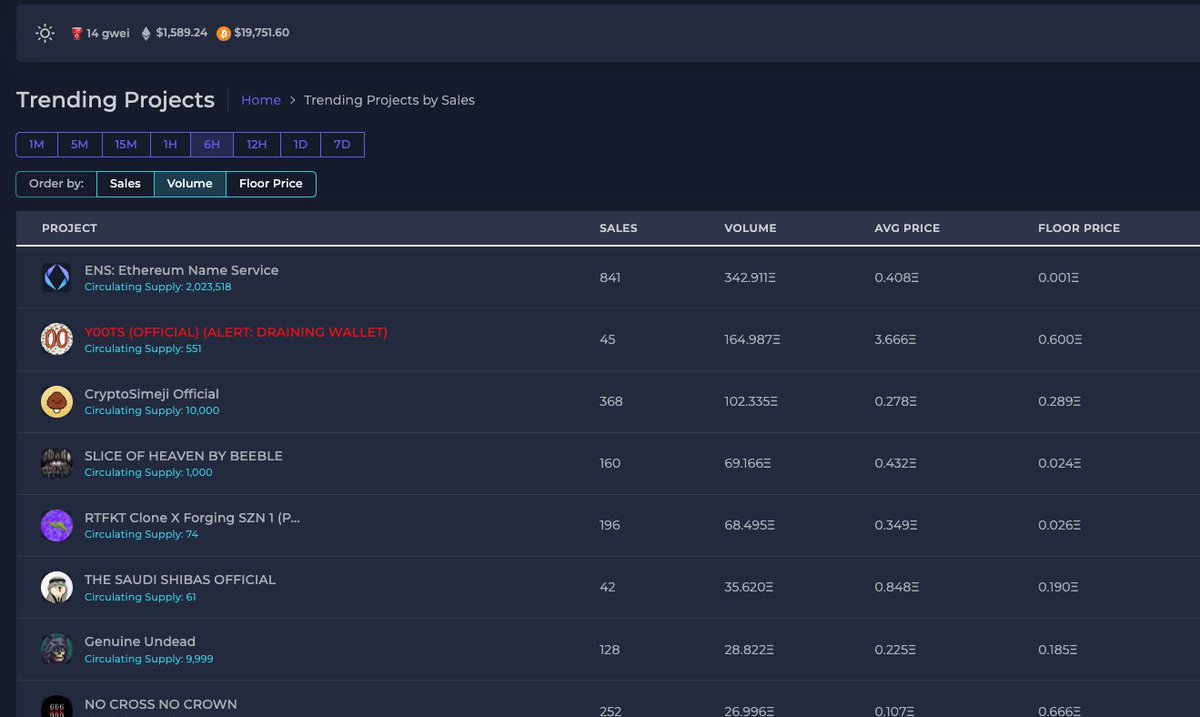Open SLICE OF HEAVEN BY BEEBLE name
This screenshot has height=717, width=1200.
pyautogui.click(x=184, y=456)
